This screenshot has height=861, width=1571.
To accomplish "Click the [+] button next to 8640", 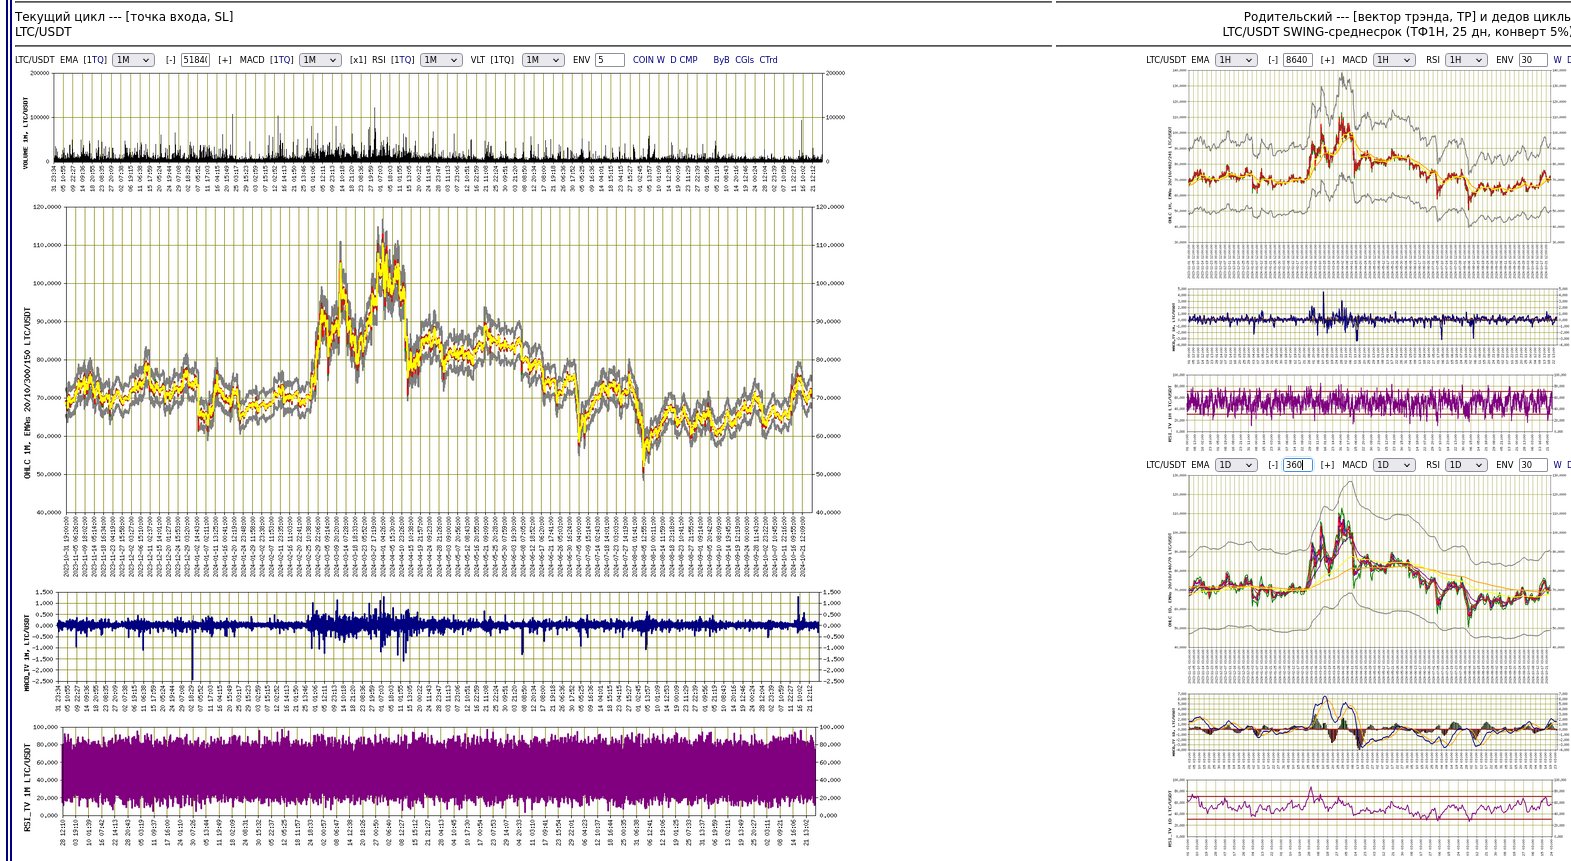I will coord(1327,60).
